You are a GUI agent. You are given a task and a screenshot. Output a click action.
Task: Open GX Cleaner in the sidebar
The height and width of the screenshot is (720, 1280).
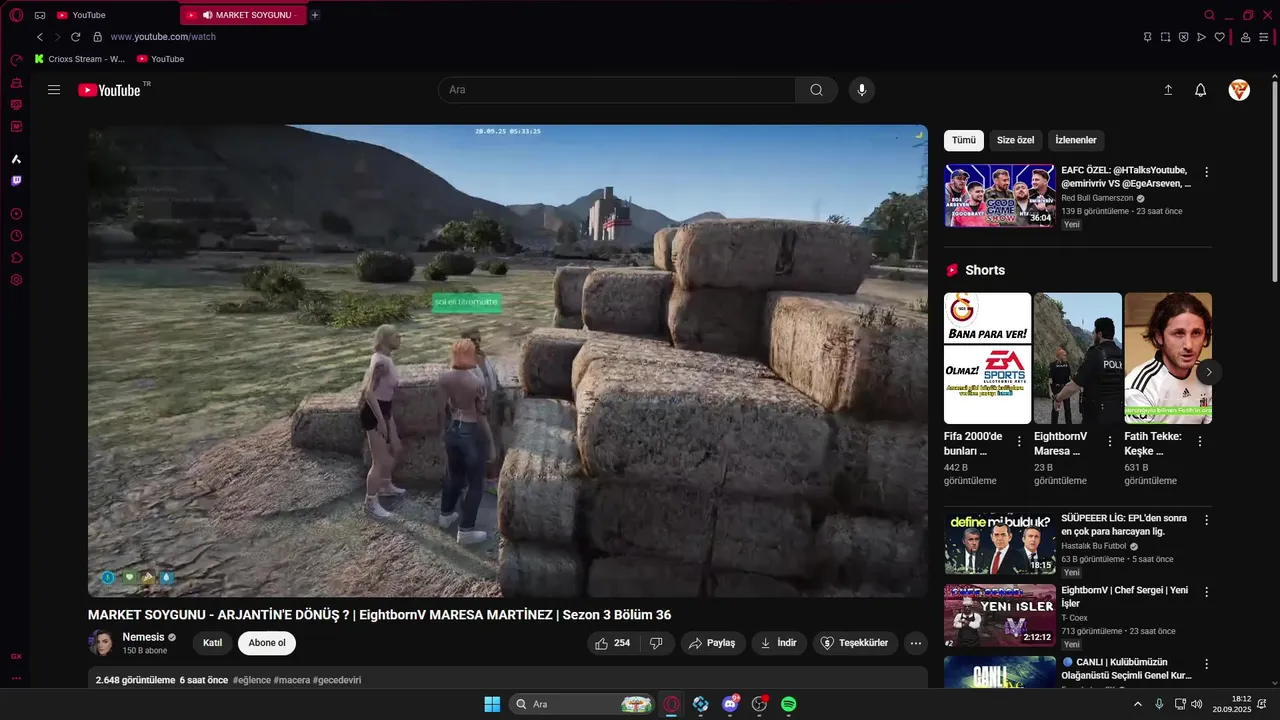[x=16, y=83]
